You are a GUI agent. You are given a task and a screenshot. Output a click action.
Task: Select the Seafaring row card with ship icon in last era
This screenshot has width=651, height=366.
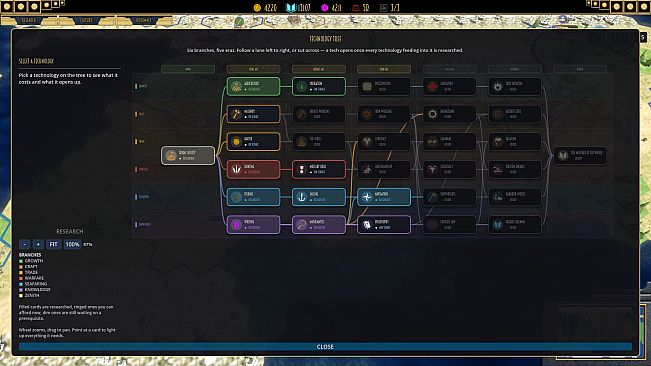[x=515, y=197]
